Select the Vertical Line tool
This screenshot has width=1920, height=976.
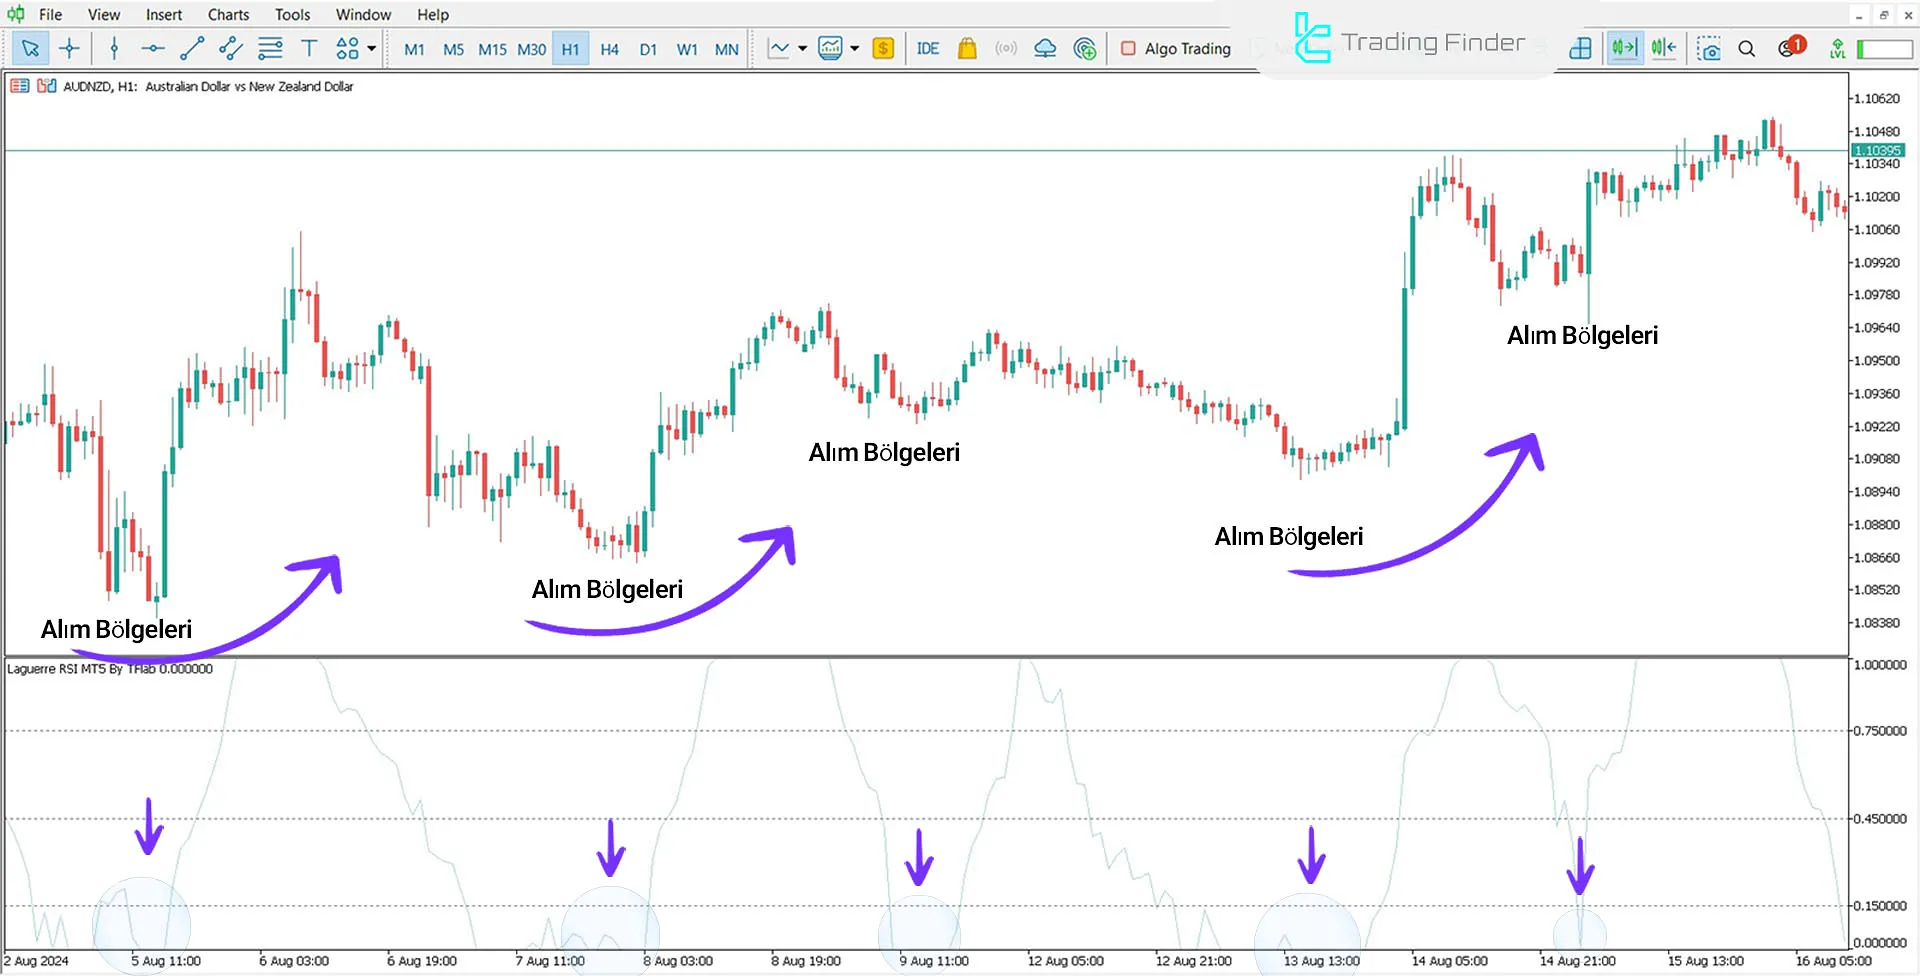coord(114,48)
